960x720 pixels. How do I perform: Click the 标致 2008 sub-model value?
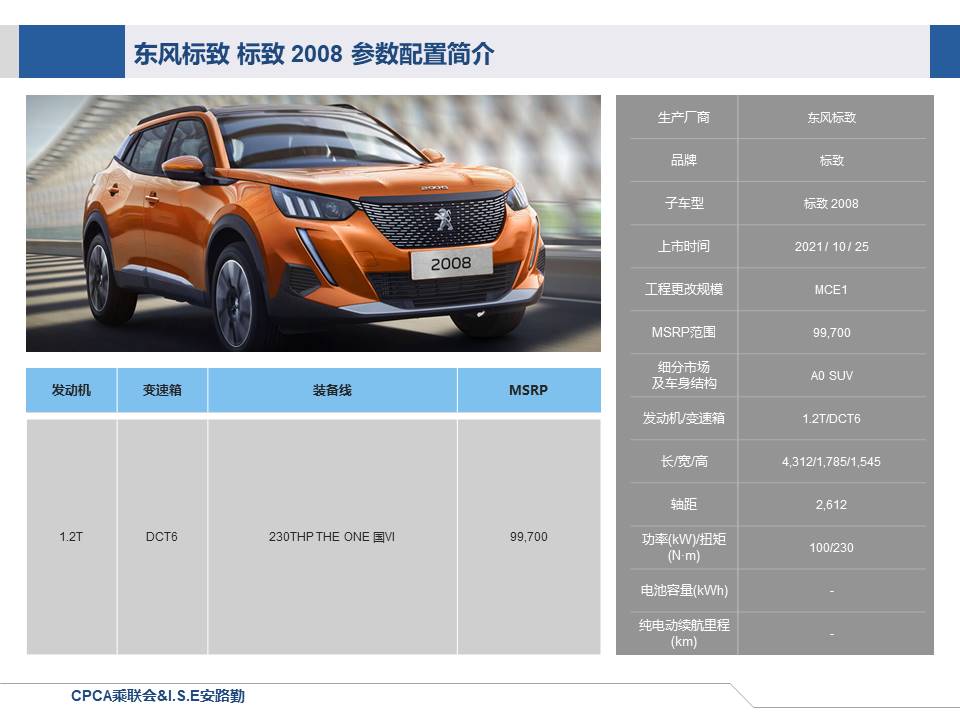pos(831,203)
